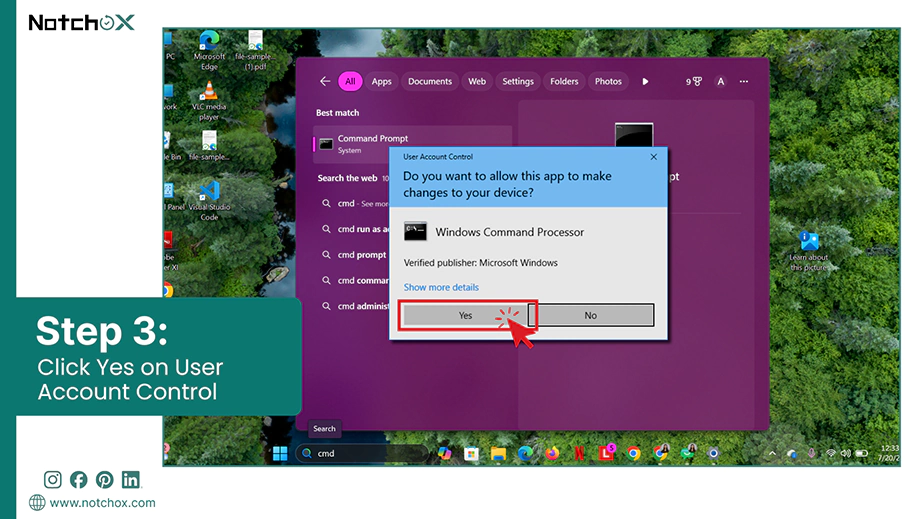Switch to the Documents search tab
This screenshot has height=519, width=922.
pyautogui.click(x=430, y=81)
